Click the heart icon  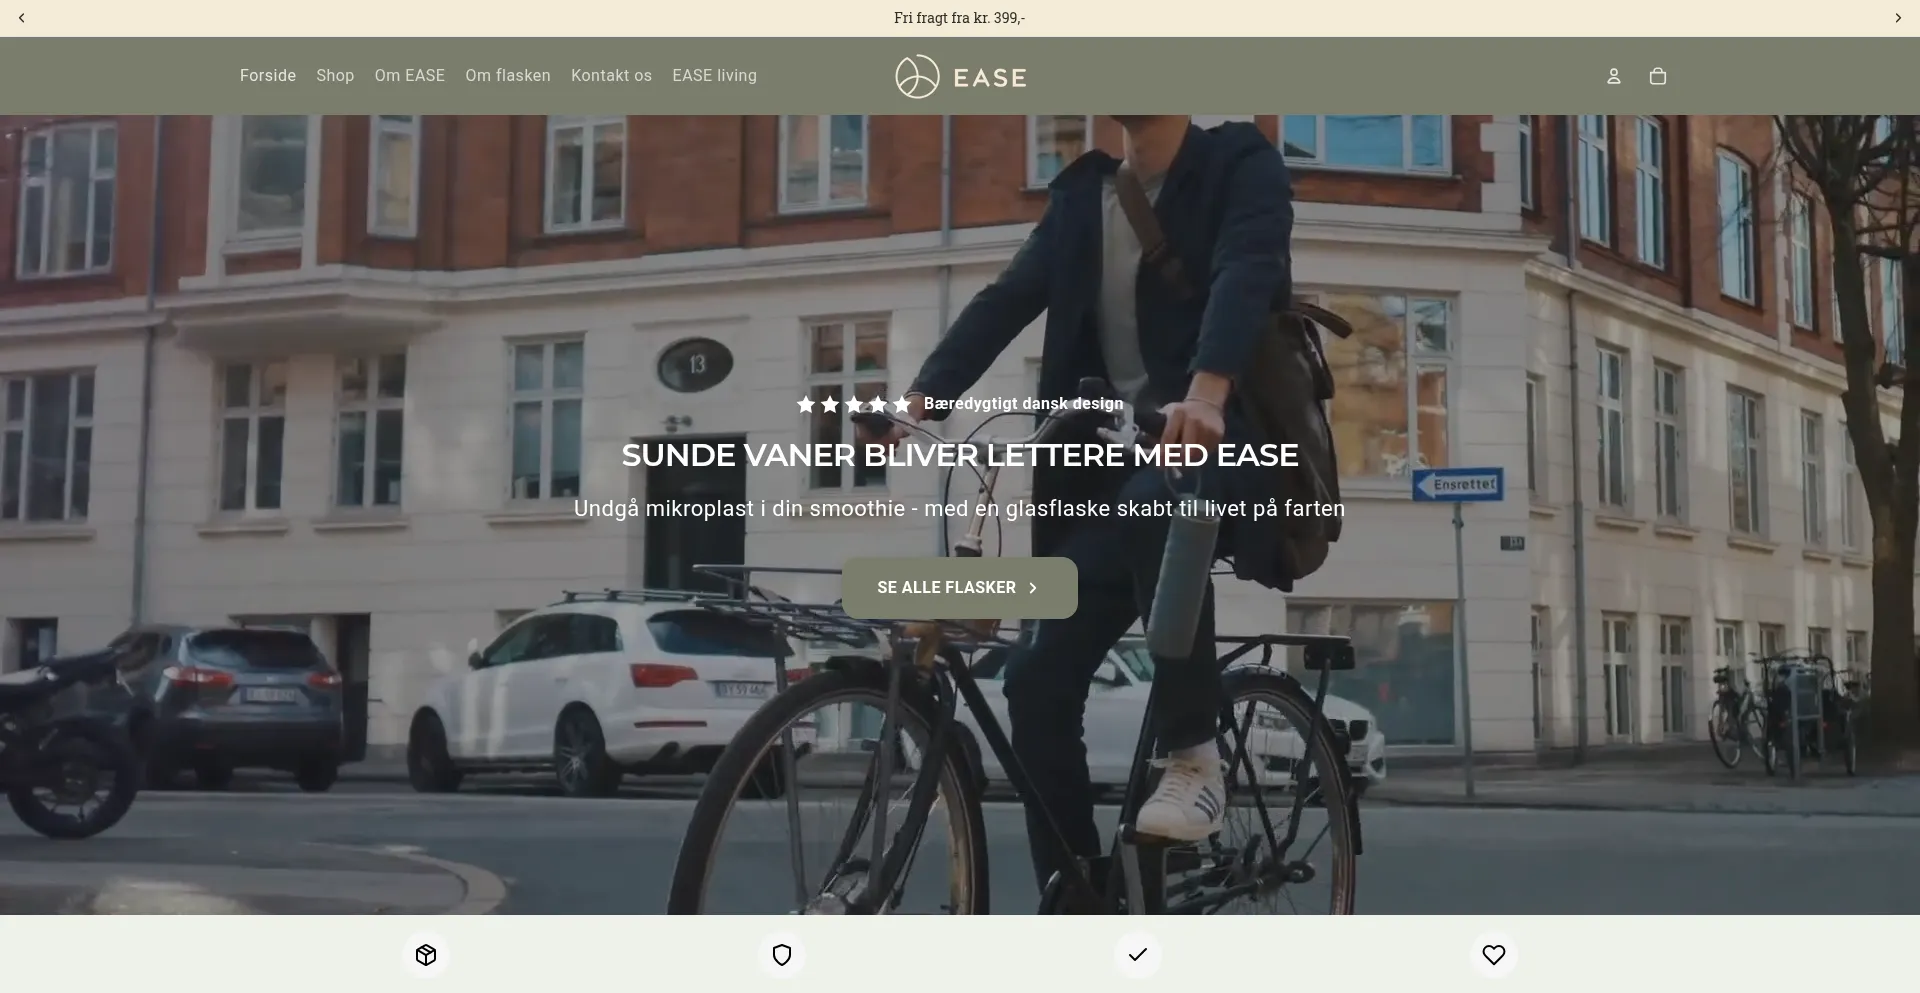[1494, 955]
